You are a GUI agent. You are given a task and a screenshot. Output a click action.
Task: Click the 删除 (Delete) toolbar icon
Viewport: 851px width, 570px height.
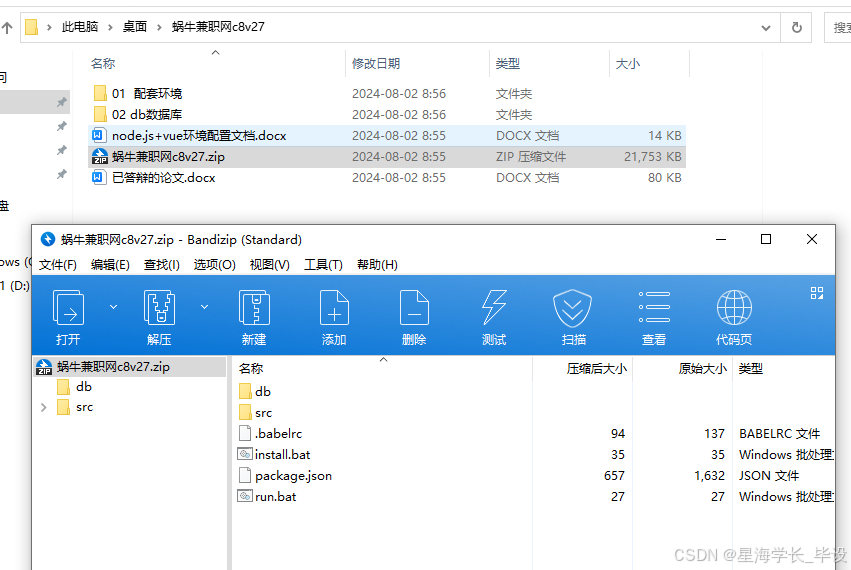pyautogui.click(x=414, y=308)
